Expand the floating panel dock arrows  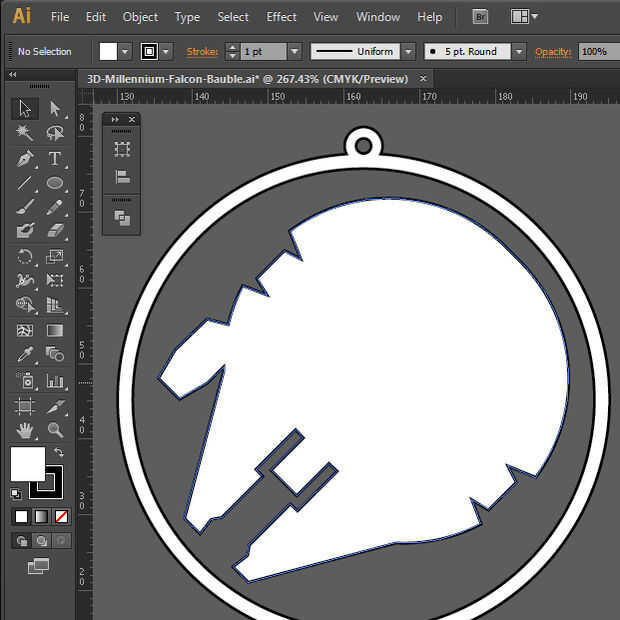coord(115,119)
